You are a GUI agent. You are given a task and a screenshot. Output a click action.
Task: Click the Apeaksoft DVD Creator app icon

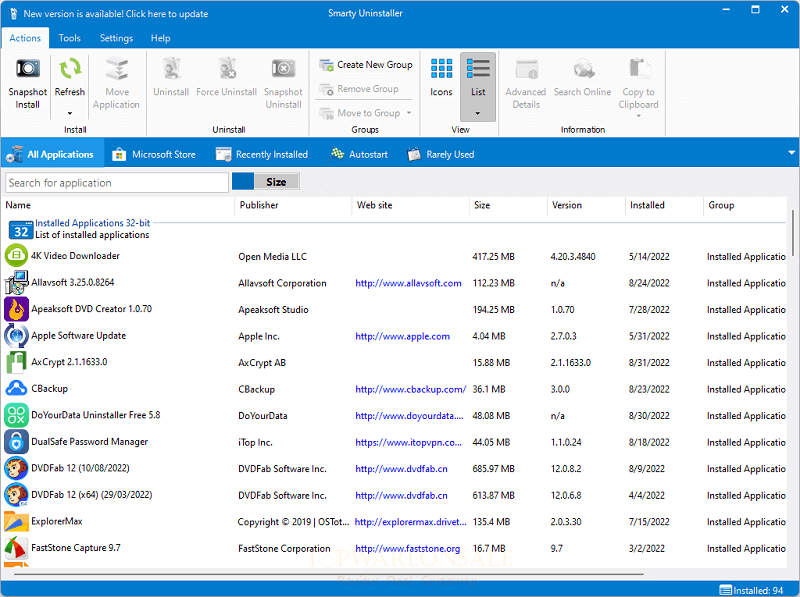[x=16, y=309]
